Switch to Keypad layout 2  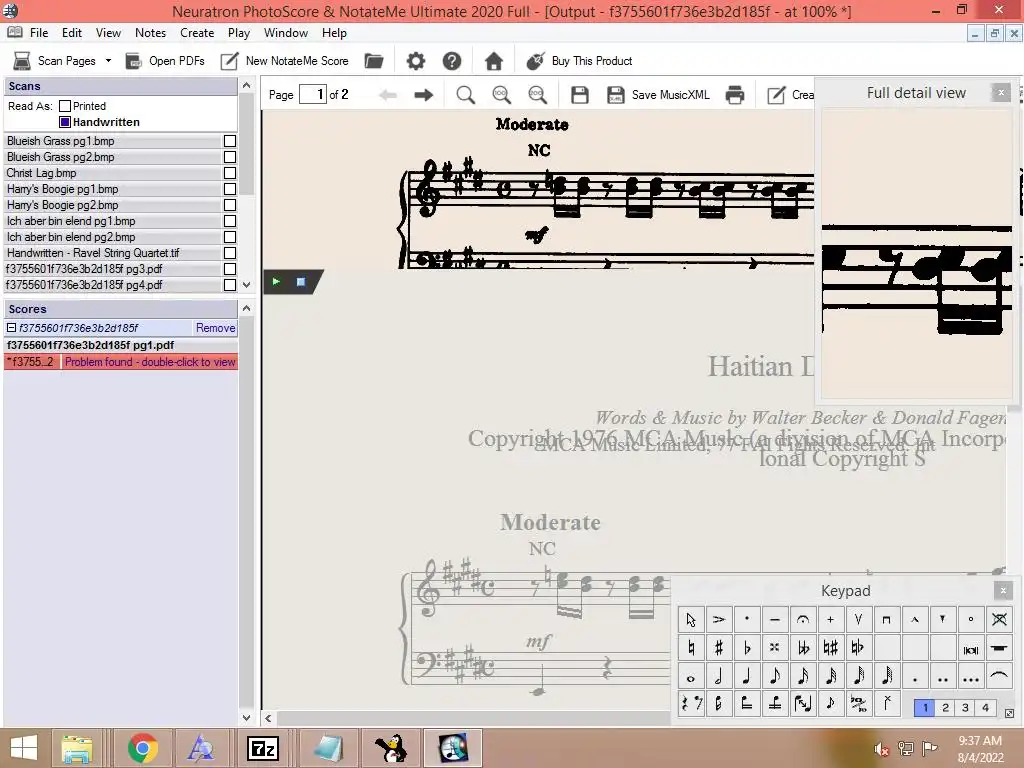[945, 707]
